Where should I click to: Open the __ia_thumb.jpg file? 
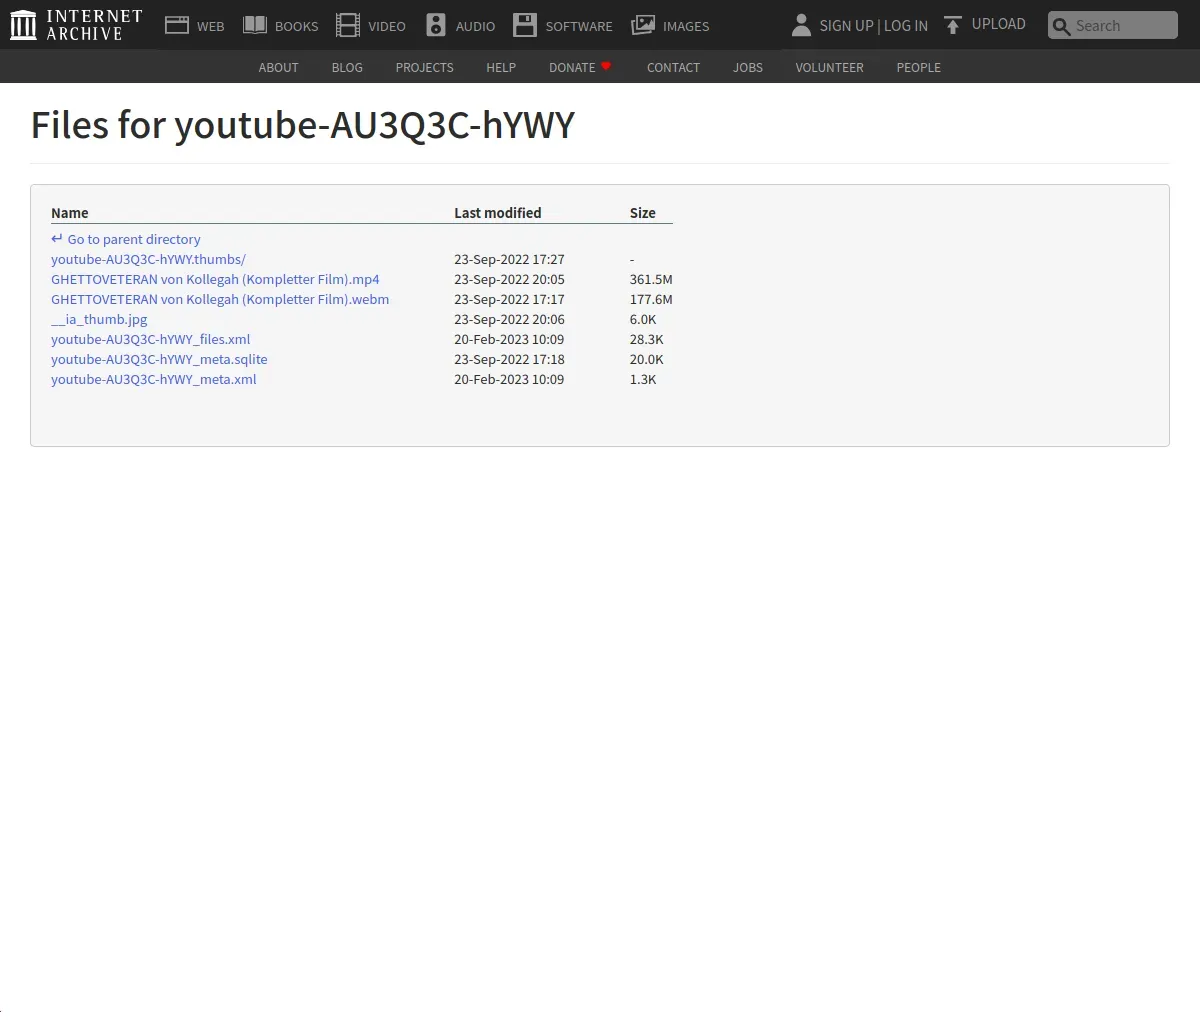point(99,320)
